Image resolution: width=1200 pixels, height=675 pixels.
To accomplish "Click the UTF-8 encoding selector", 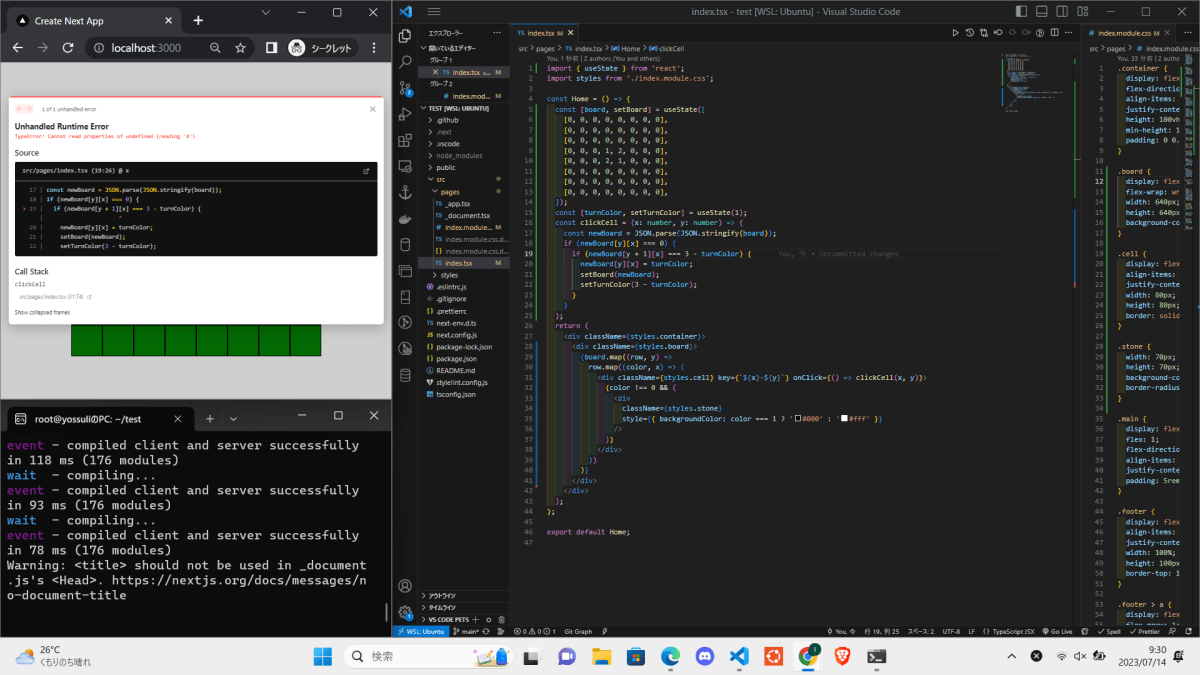I will click(951, 632).
